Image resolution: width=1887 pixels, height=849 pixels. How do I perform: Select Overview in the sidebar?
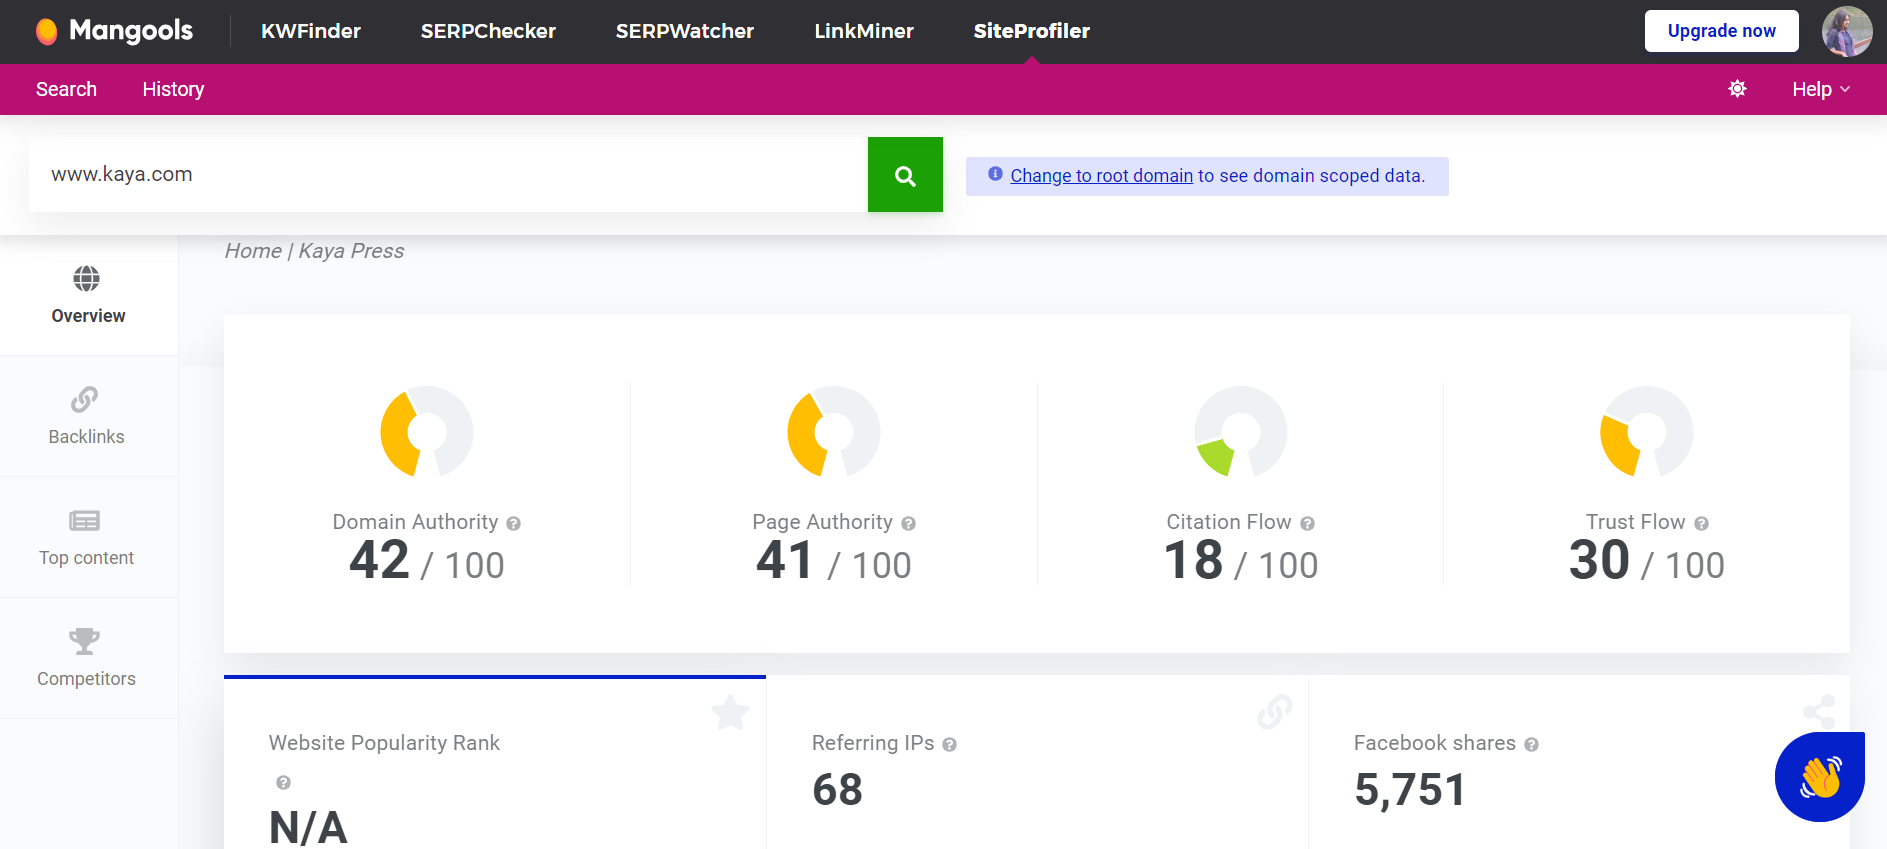(88, 295)
